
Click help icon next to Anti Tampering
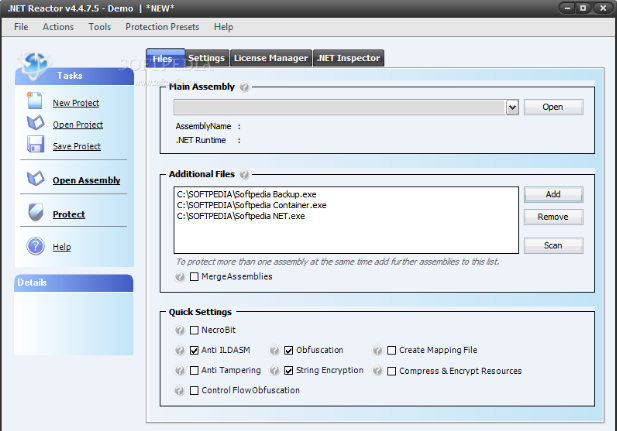180,370
